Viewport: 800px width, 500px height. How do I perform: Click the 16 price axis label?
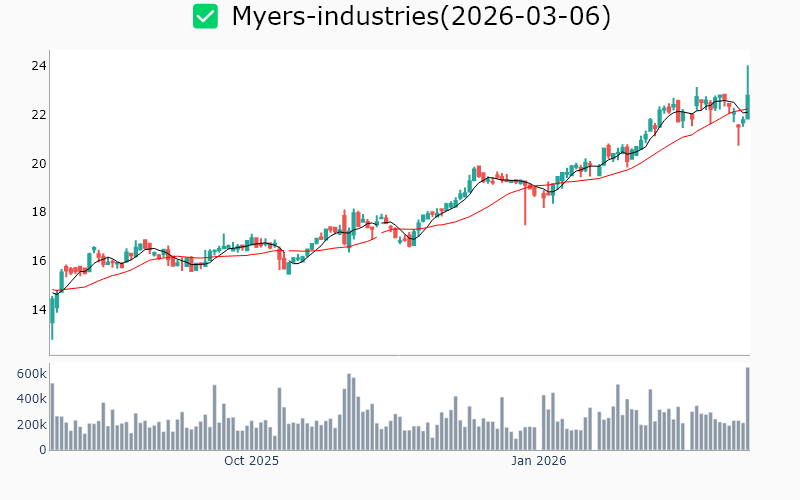pyautogui.click(x=40, y=261)
